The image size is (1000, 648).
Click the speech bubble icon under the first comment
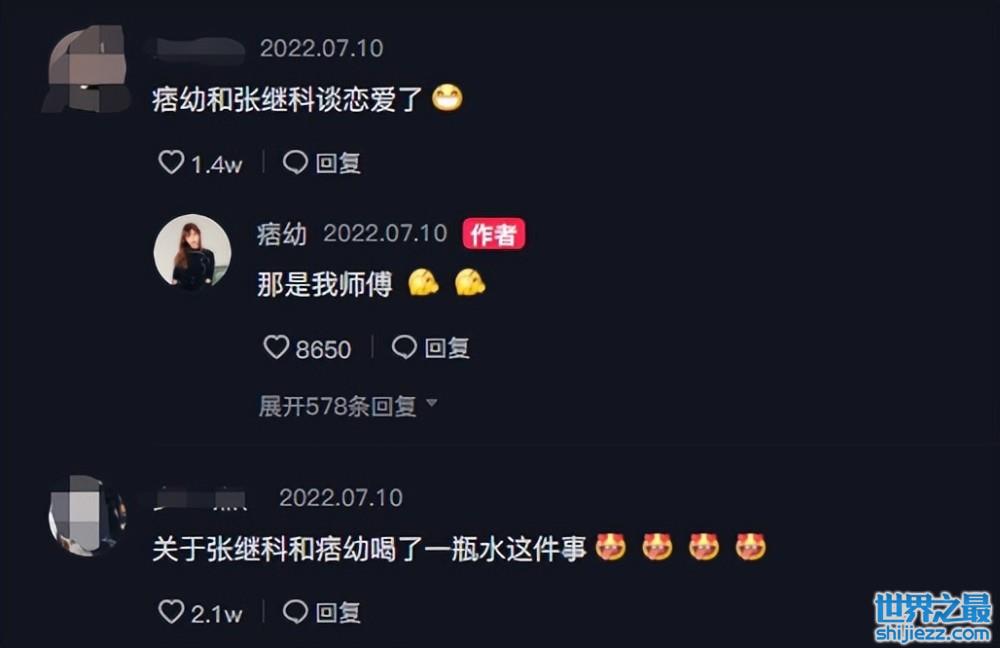pyautogui.click(x=295, y=163)
